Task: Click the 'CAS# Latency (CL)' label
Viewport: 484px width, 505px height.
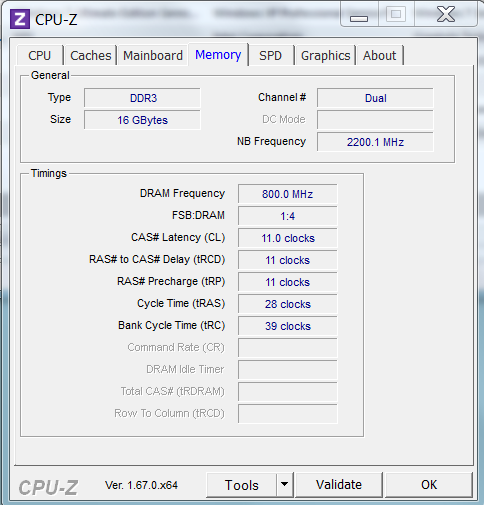Action: point(178,237)
